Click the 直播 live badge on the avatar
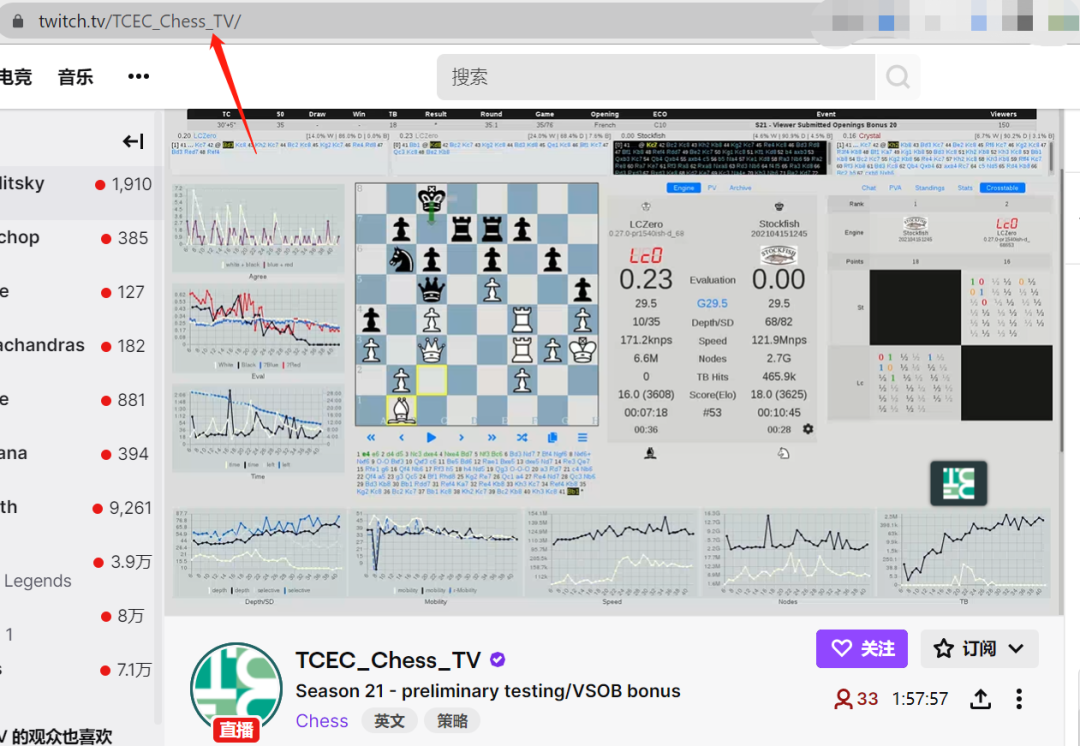1080x746 pixels. [236, 729]
